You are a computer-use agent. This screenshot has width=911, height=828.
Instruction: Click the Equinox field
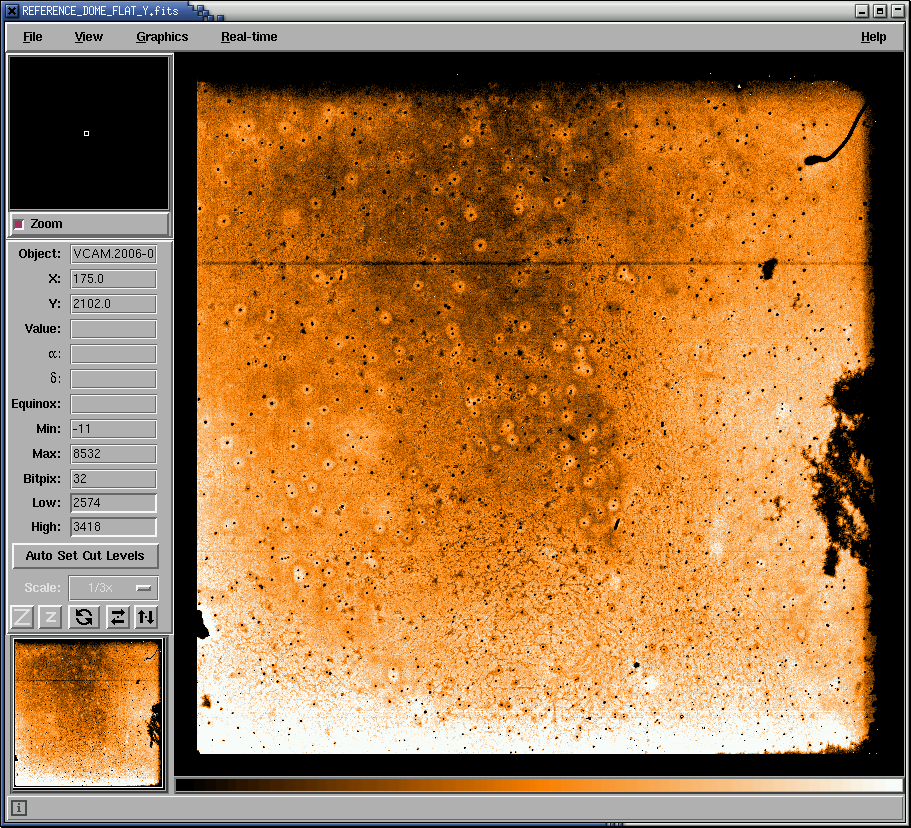113,404
